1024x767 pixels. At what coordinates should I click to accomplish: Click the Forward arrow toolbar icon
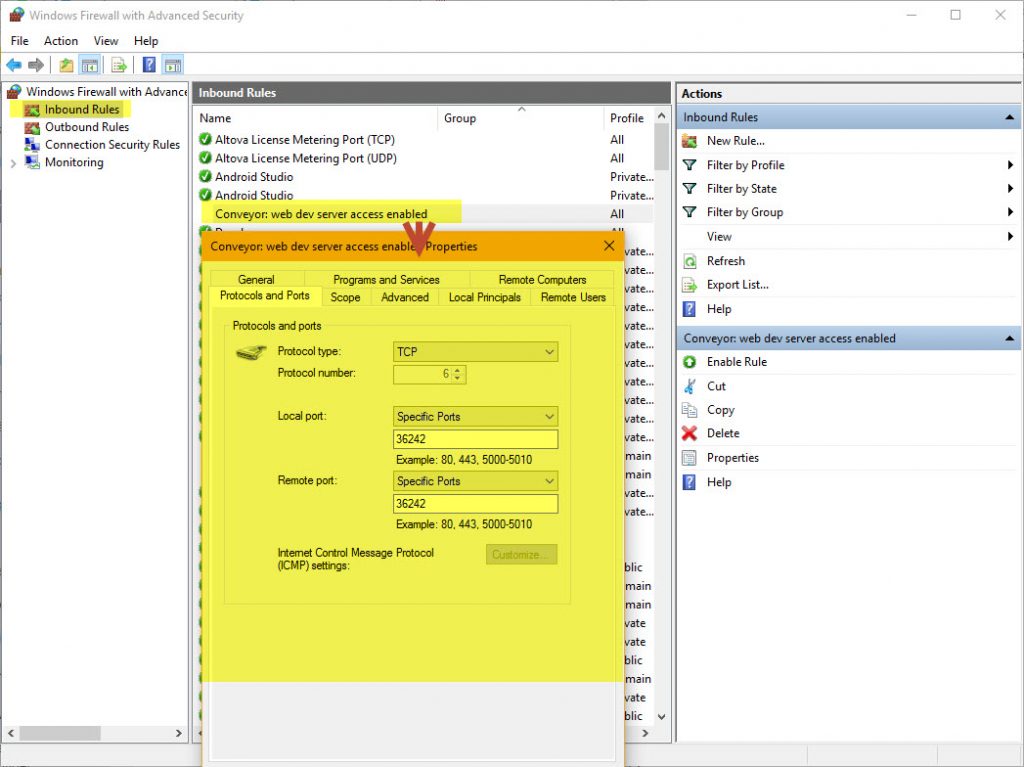pos(36,65)
